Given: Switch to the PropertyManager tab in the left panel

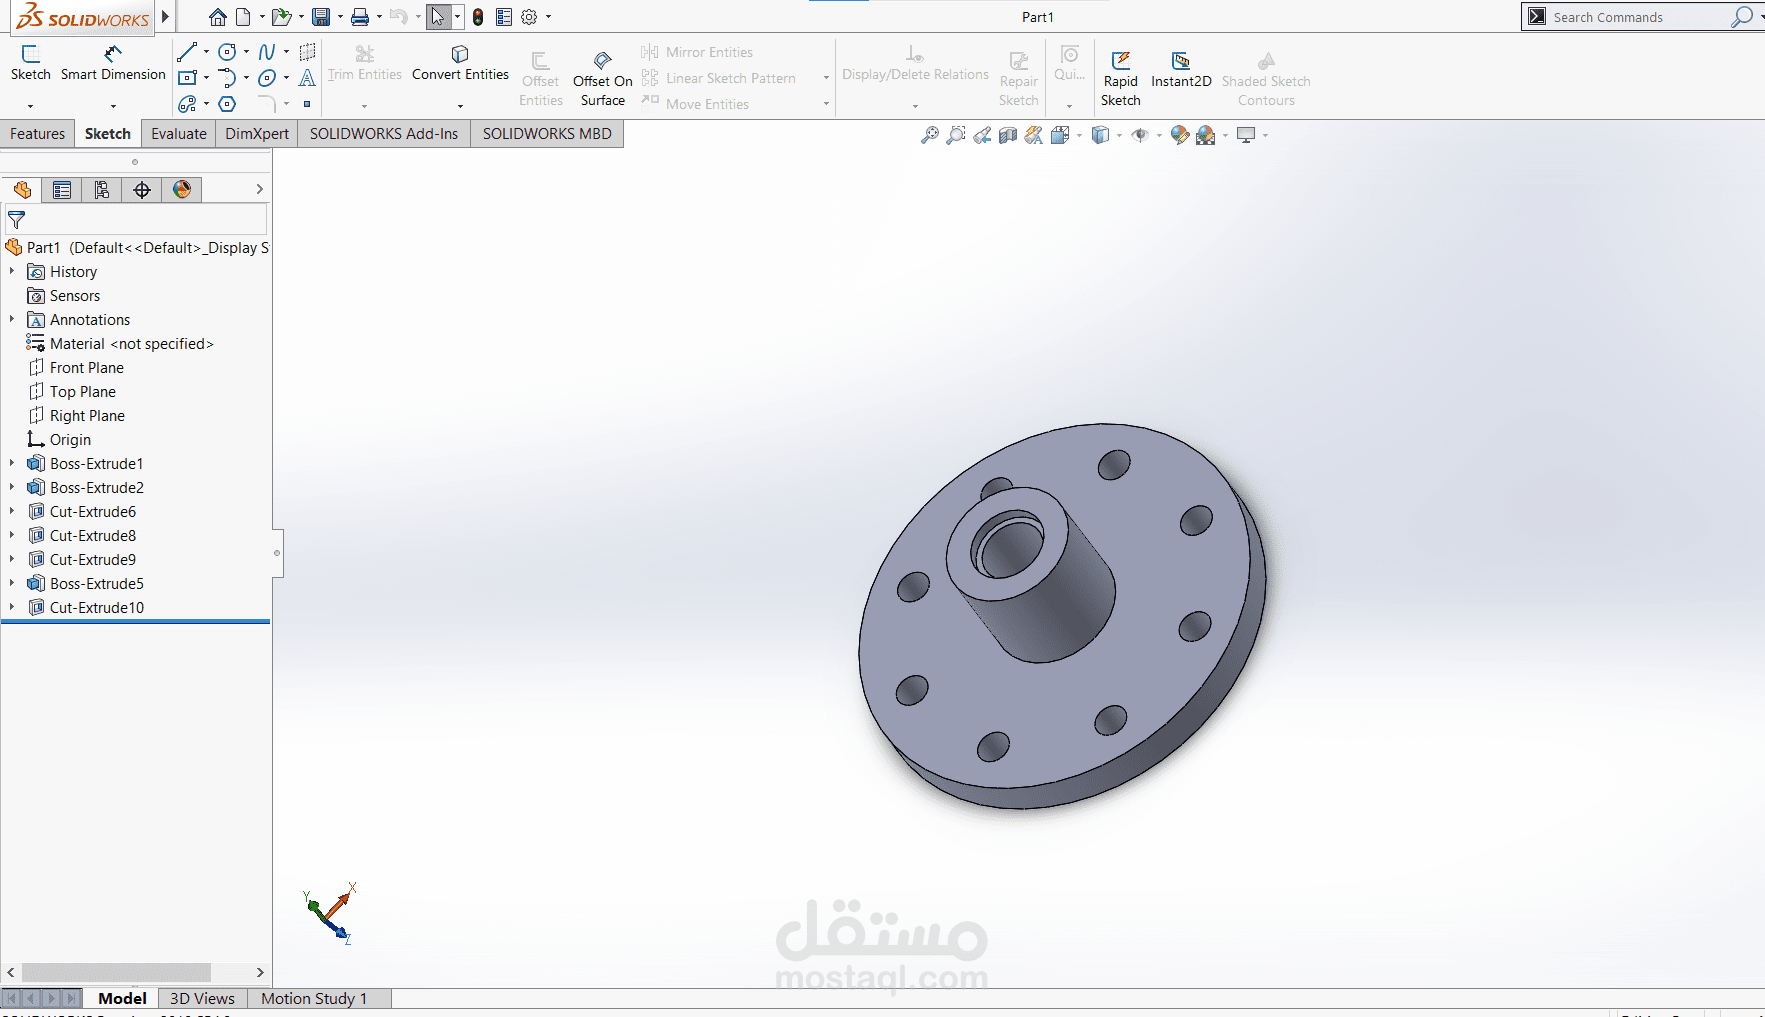Looking at the screenshot, I should pos(62,190).
